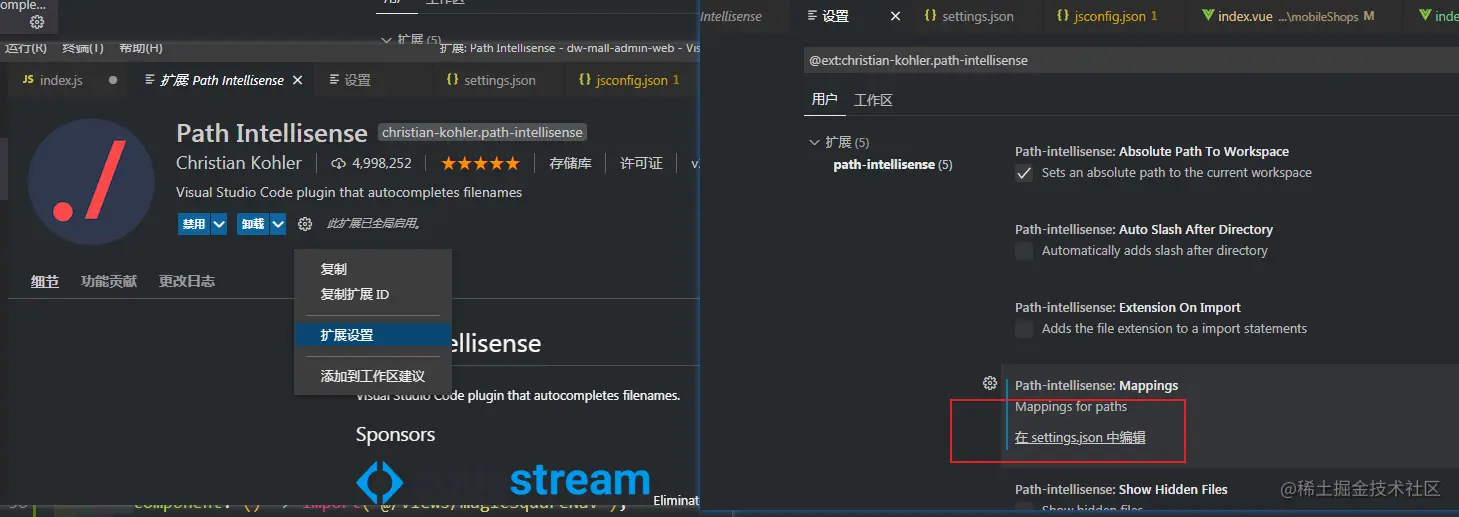This screenshot has width=1459, height=517.
Task: Enable Absolute Path To Workspace checkbox
Action: click(x=1024, y=173)
